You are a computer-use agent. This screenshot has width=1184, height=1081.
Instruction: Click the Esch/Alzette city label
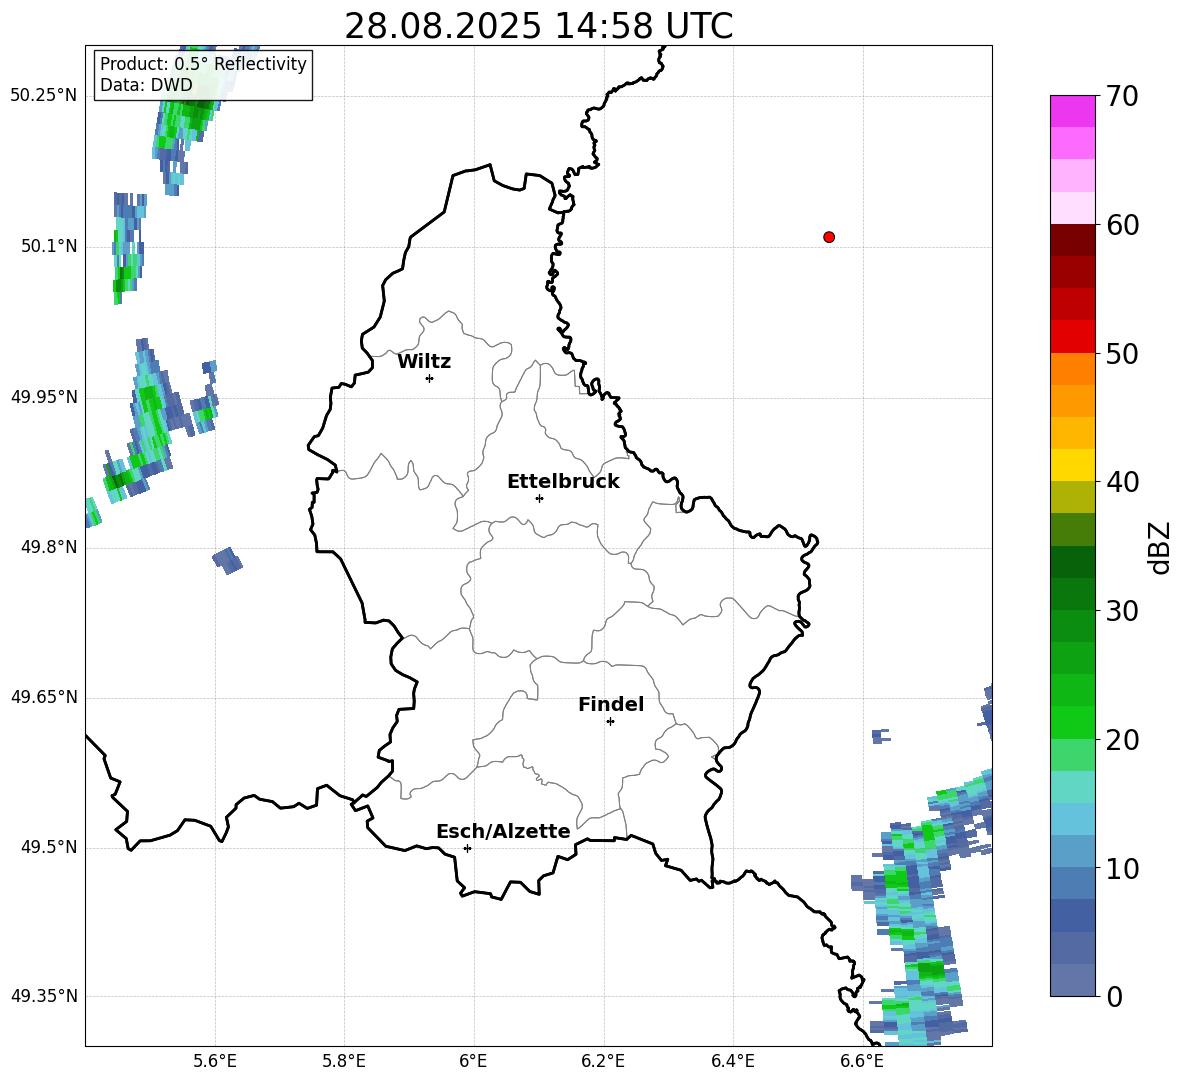pyautogui.click(x=503, y=832)
